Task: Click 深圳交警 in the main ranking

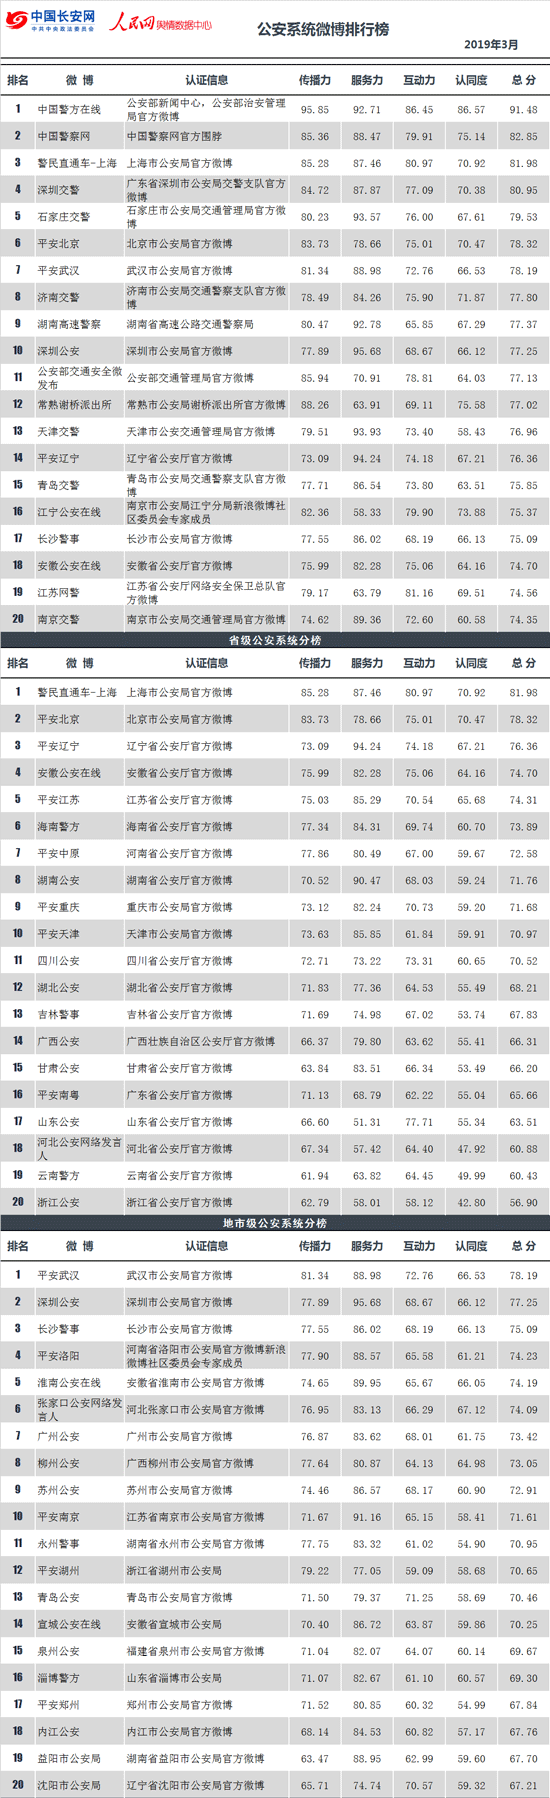Action: (x=59, y=190)
